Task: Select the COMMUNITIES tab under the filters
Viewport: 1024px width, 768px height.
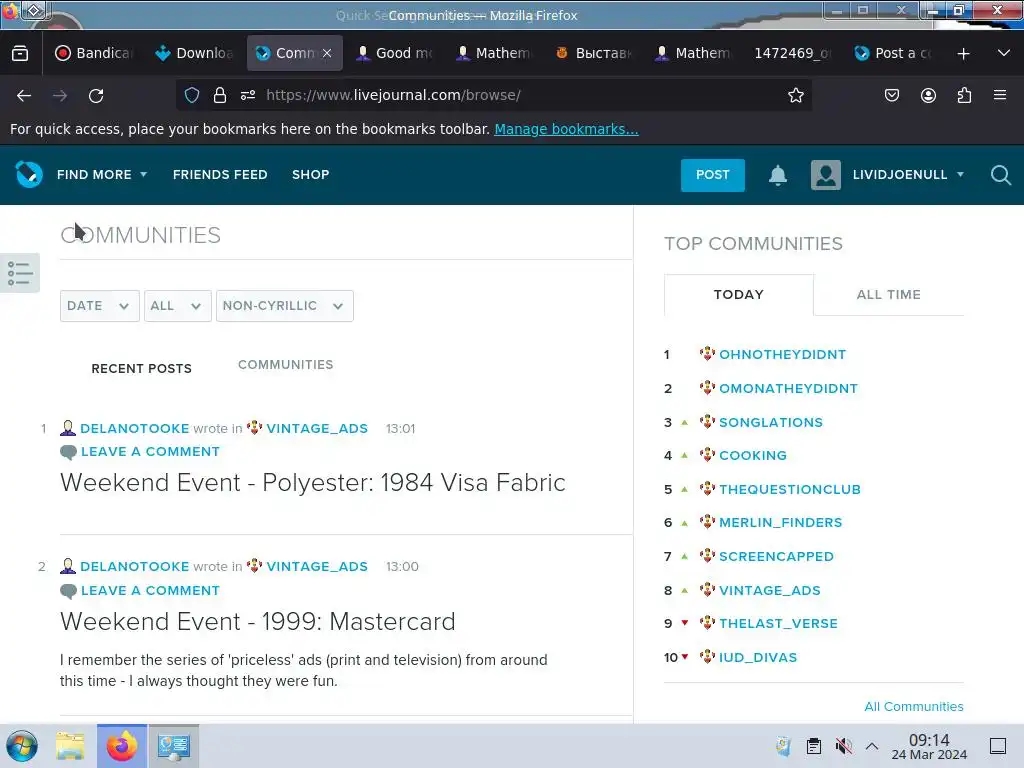Action: coord(285,364)
